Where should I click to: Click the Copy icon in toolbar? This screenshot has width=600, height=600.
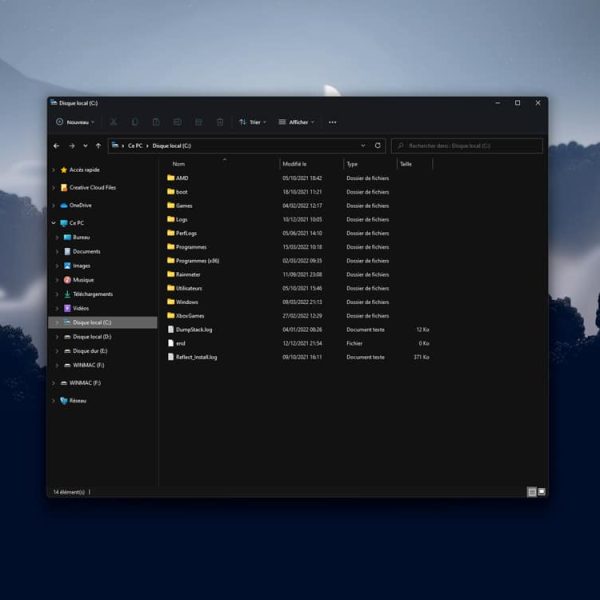135,122
